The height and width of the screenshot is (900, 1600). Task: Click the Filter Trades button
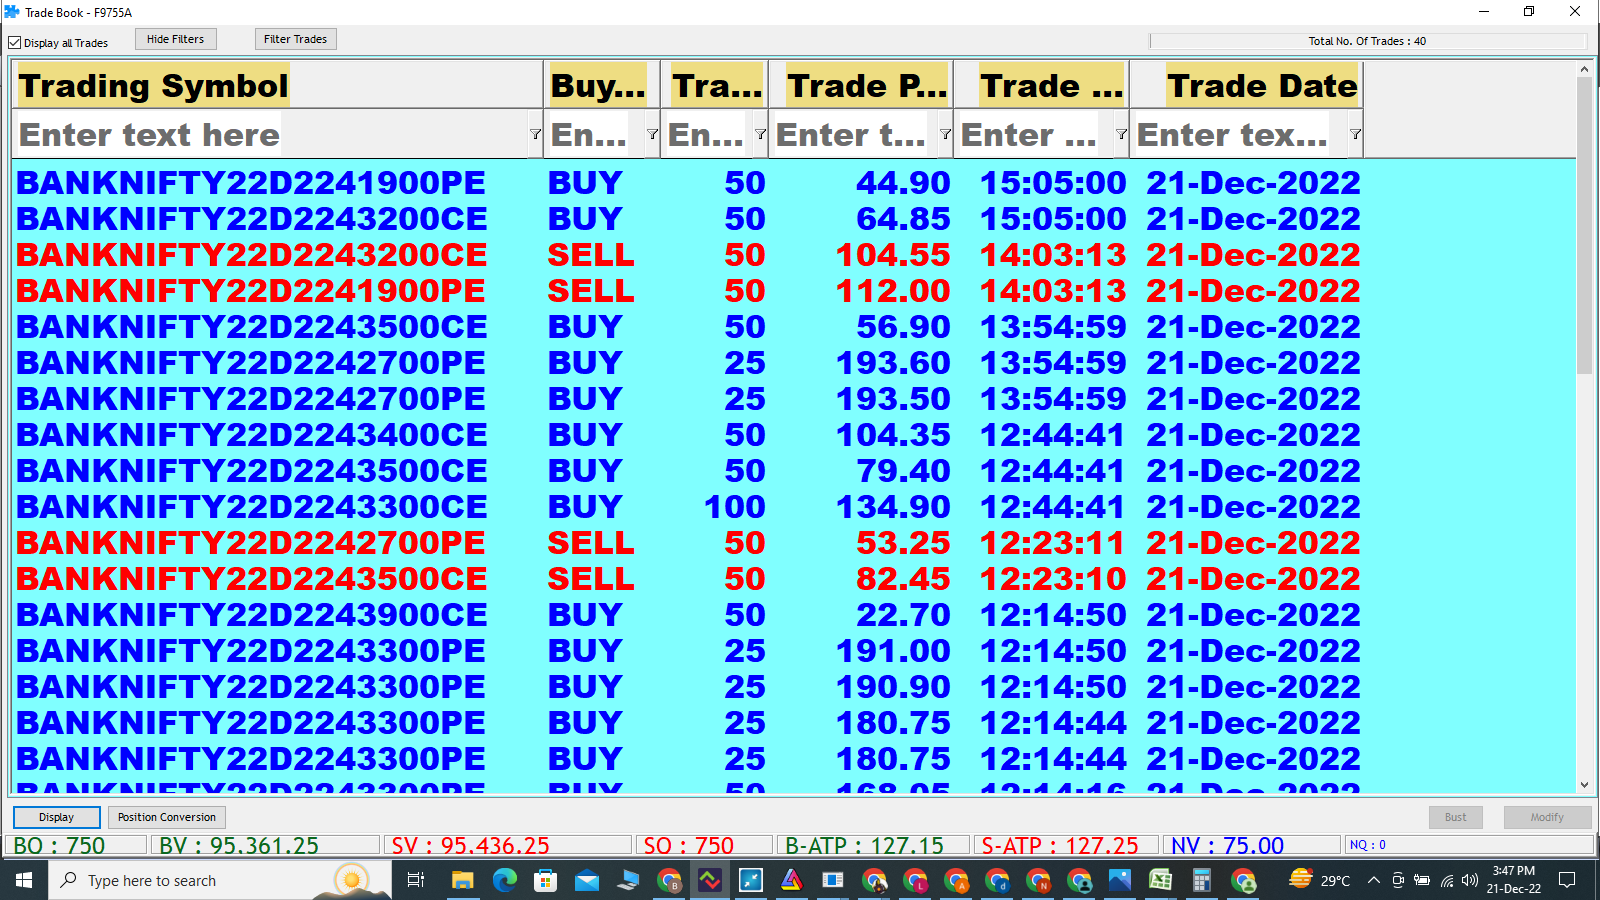coord(295,39)
